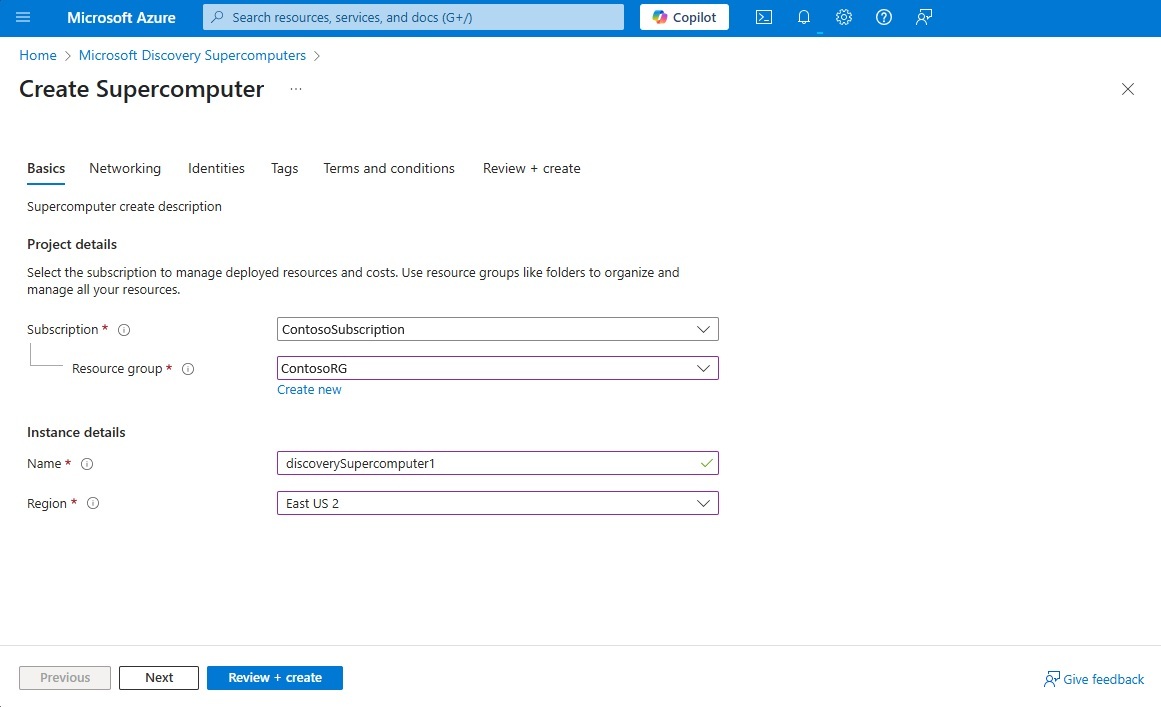Expand the Subscription dropdown
Screen dimensions: 1161x707
click(498, 329)
